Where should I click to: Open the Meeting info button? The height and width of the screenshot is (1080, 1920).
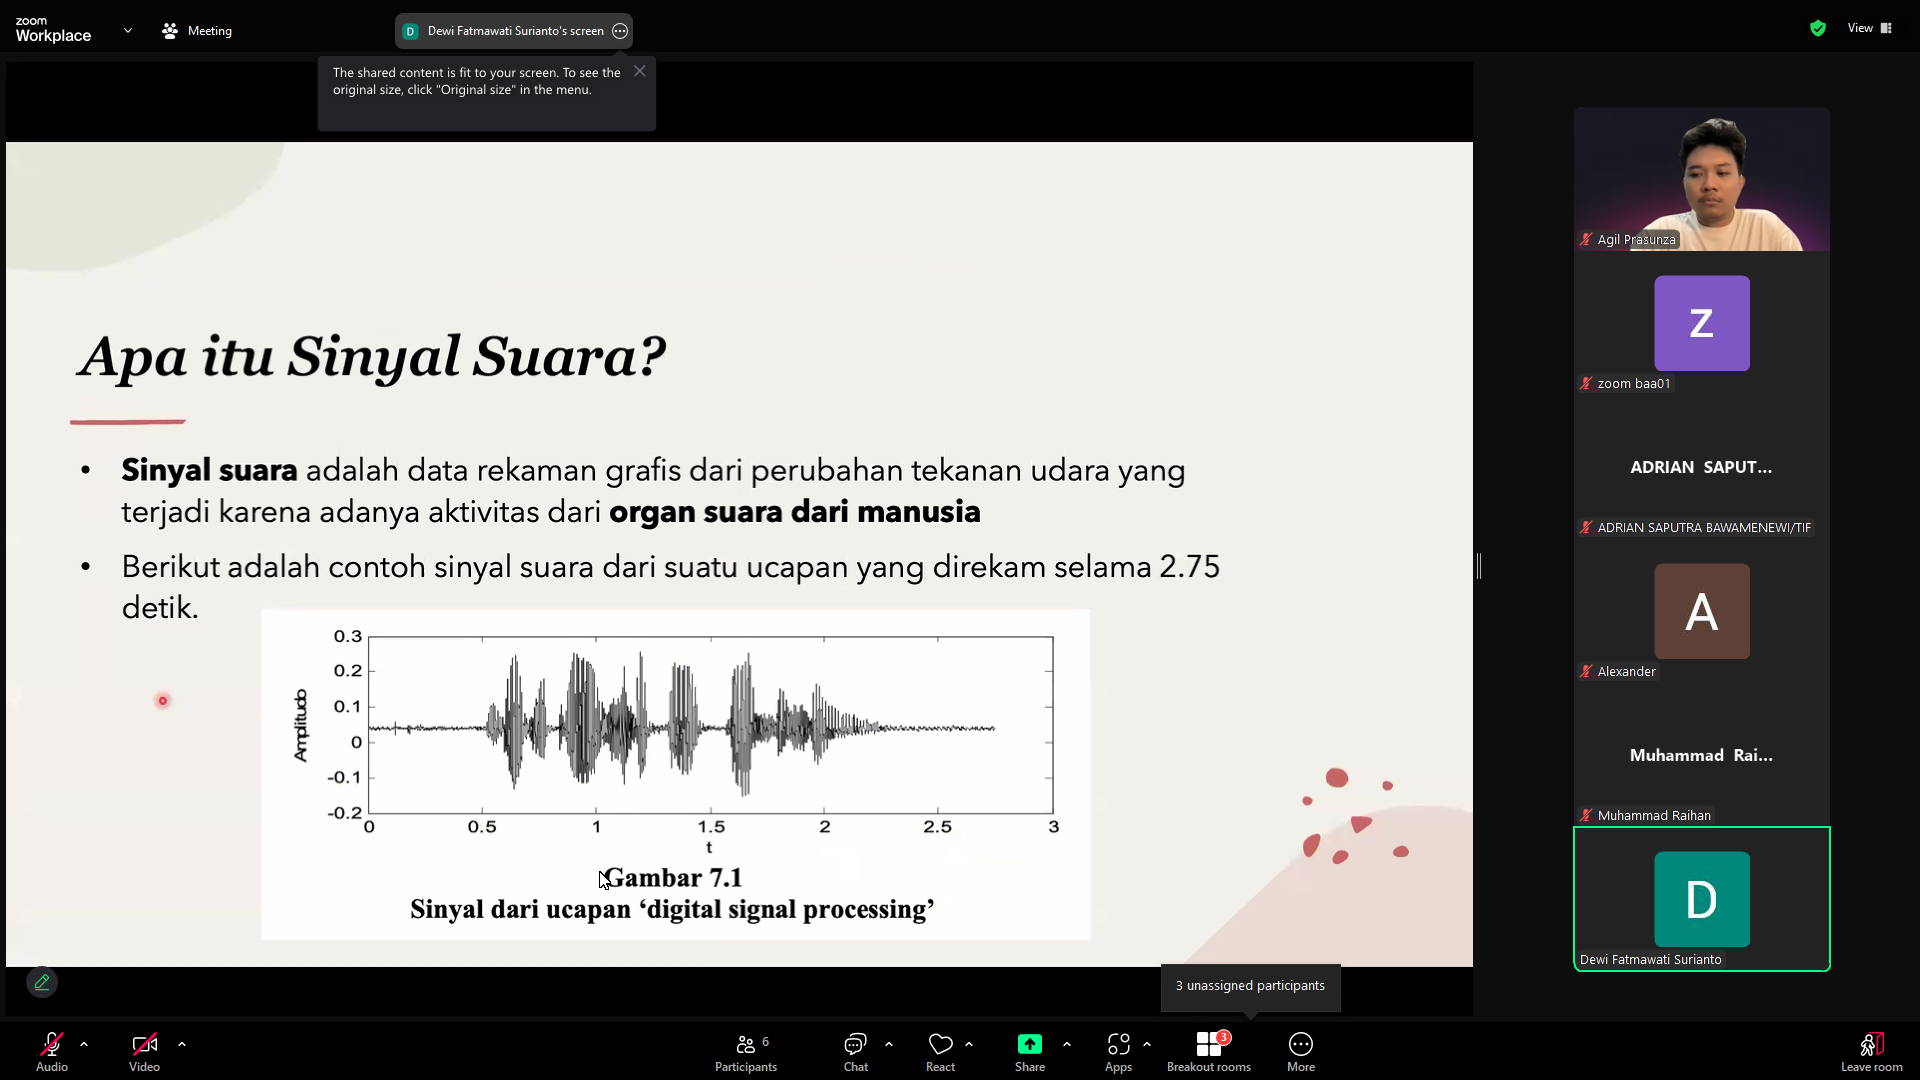click(x=197, y=31)
